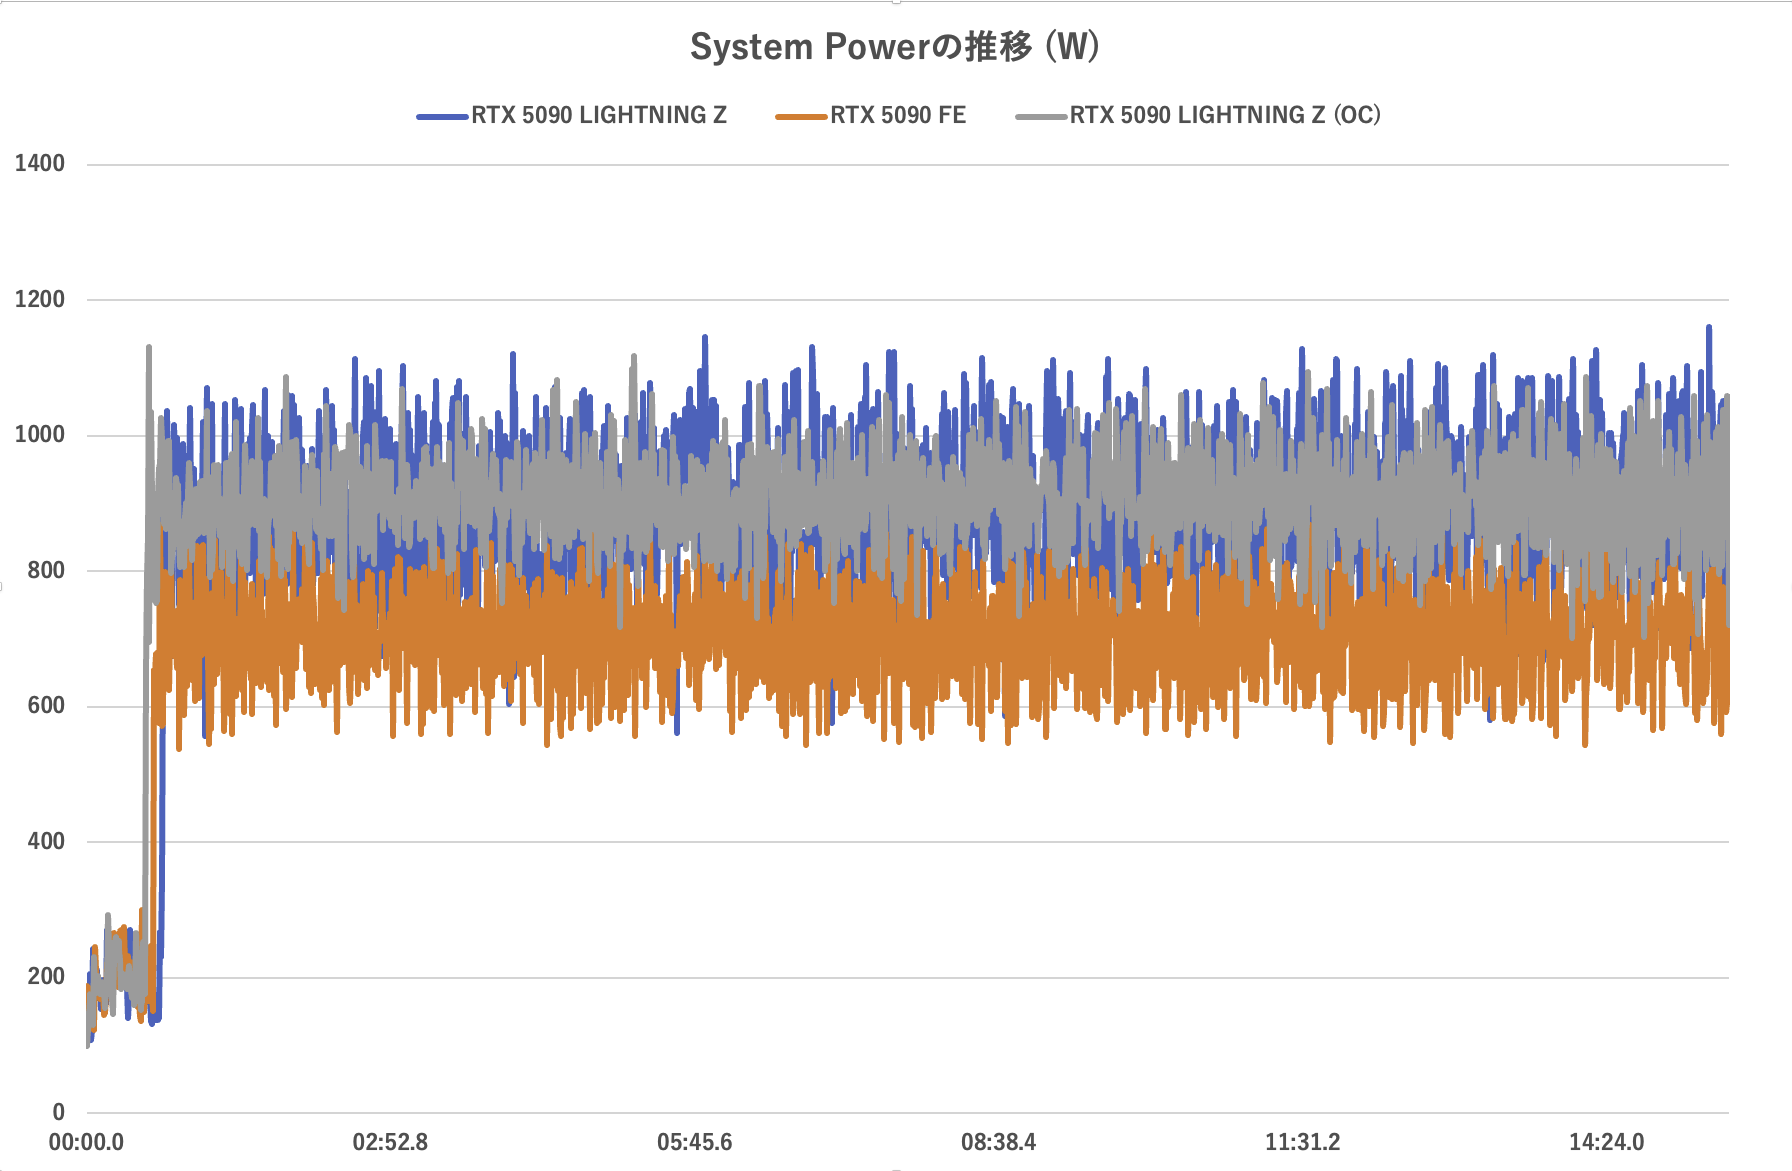
Task: Click the 1400 value on the vertical axis
Action: (x=41, y=162)
